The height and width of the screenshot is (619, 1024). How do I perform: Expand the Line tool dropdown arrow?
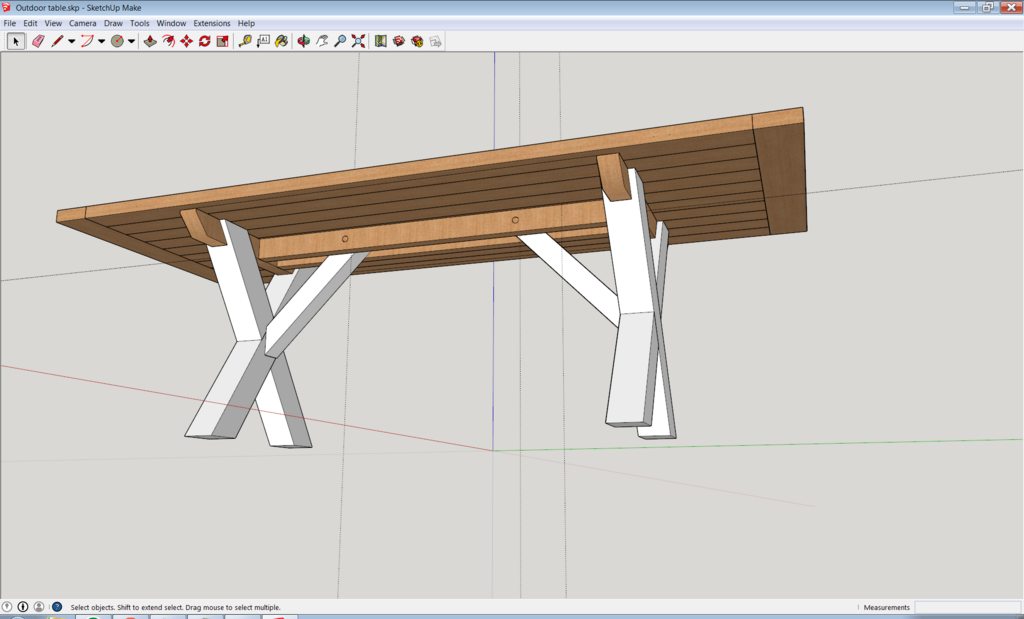click(71, 41)
